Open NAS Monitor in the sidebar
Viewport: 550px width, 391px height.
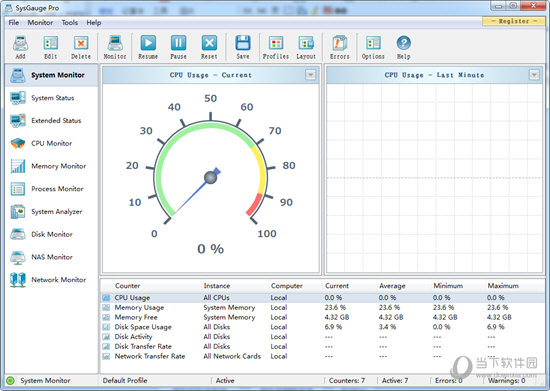52,257
